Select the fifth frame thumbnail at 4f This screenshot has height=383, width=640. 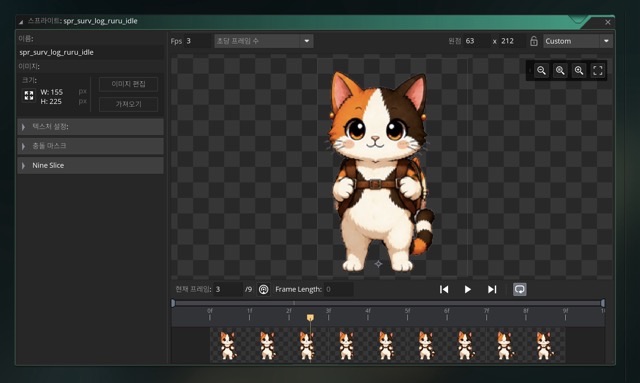click(388, 345)
